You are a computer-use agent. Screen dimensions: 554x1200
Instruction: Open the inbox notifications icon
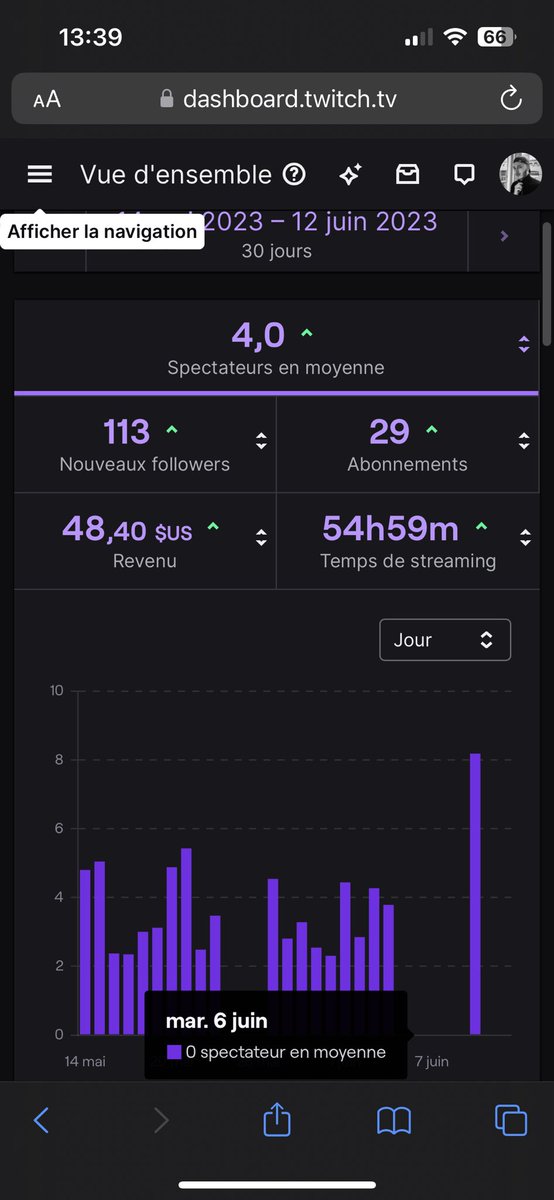[407, 175]
